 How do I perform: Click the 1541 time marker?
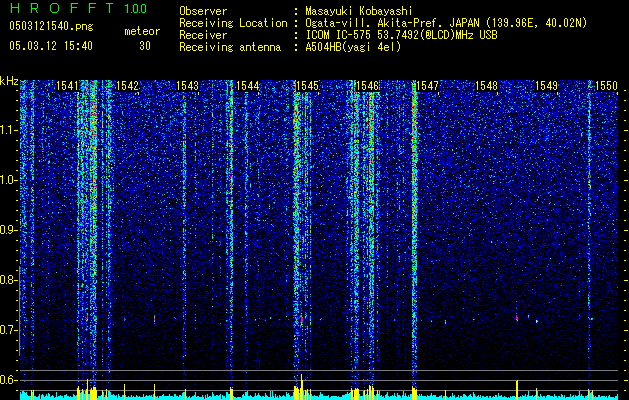[67, 86]
